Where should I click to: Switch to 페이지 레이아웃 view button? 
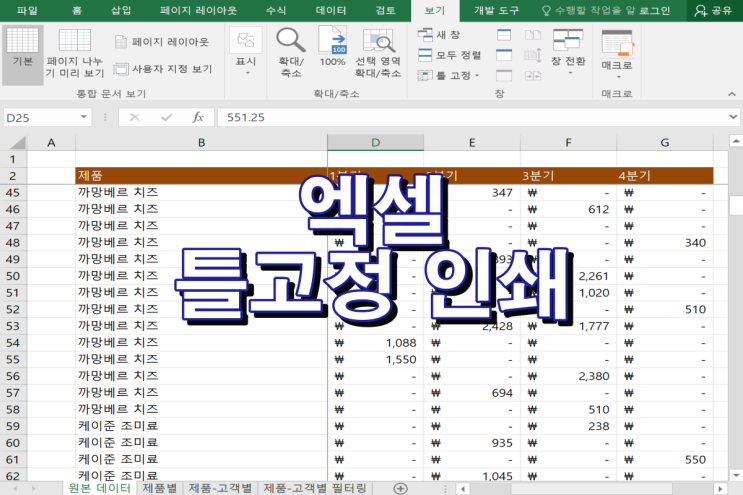(x=162, y=42)
